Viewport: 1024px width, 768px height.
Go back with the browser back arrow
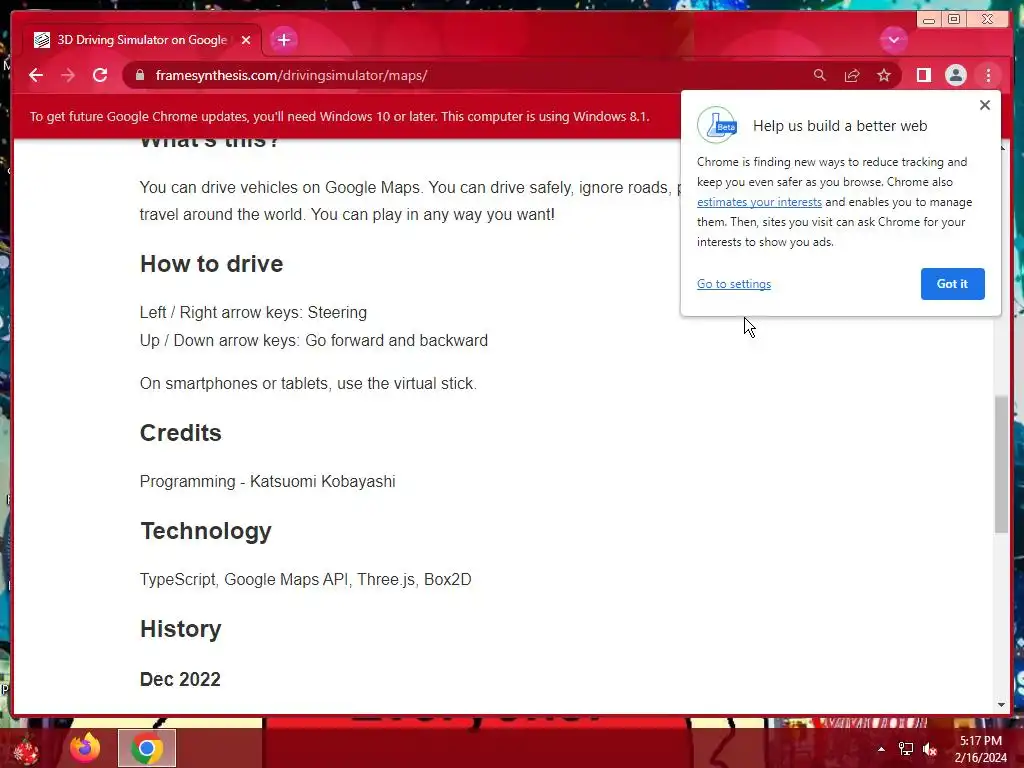coord(36,75)
